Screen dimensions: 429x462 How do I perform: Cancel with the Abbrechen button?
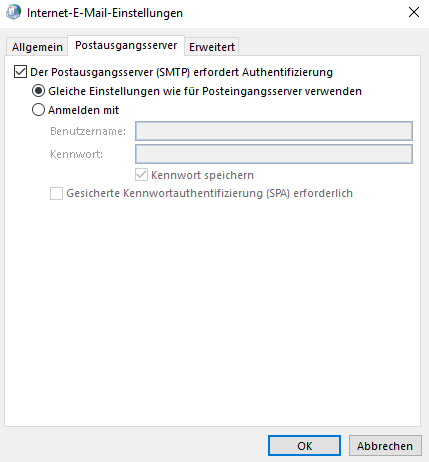385,446
